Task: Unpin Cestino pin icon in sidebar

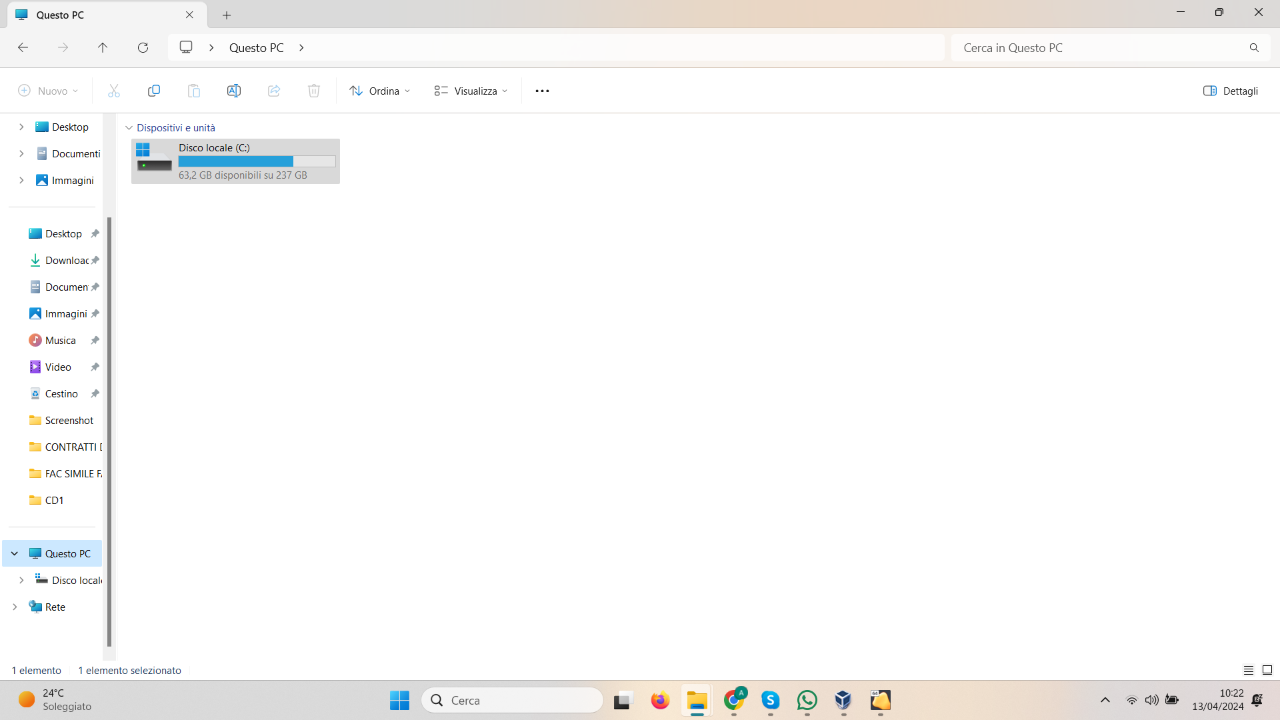Action: (x=95, y=394)
